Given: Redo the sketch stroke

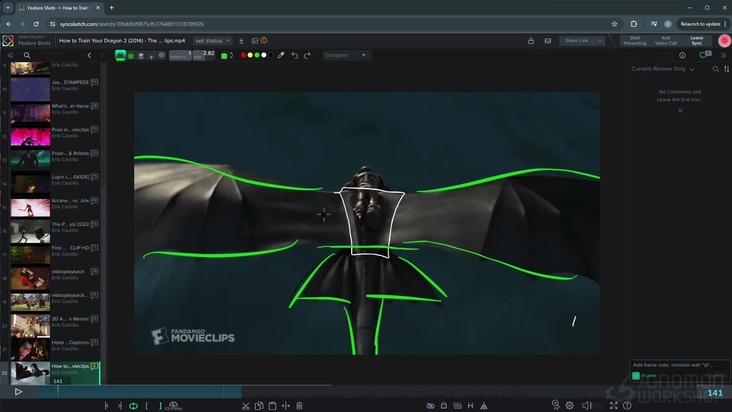Looking at the screenshot, I should [307, 55].
